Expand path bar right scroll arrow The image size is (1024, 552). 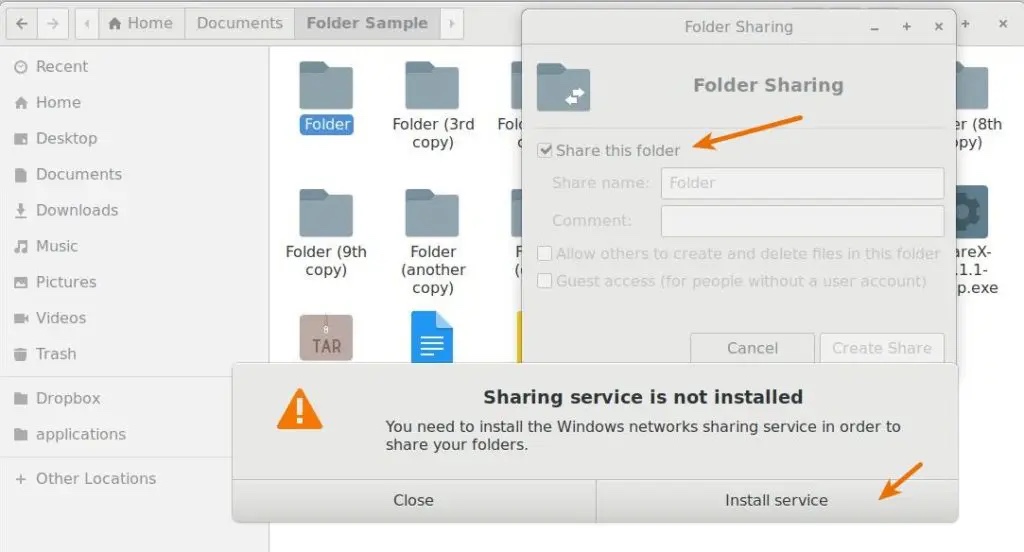(x=452, y=23)
